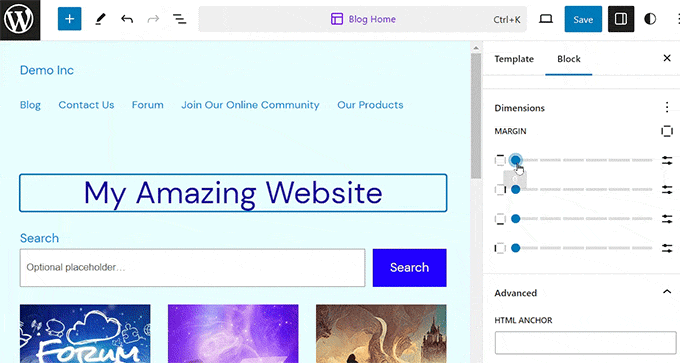
Task: Switch to the Template tab
Action: [x=514, y=59]
